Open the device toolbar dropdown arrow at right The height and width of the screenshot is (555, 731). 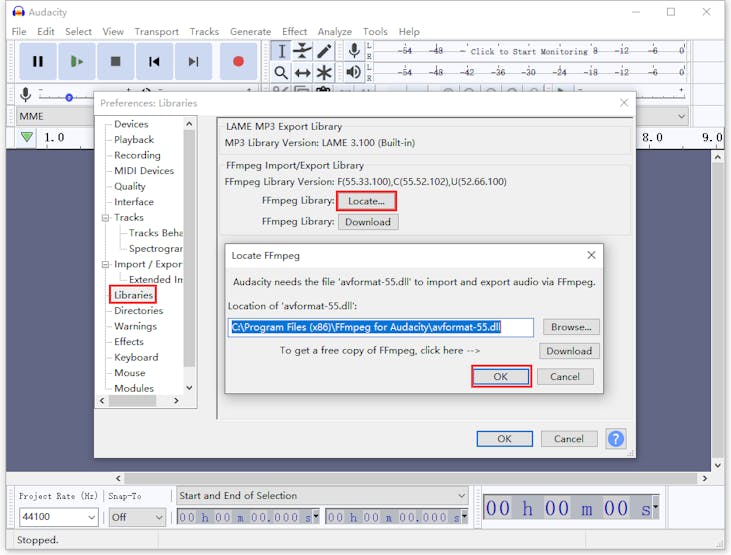coord(682,116)
